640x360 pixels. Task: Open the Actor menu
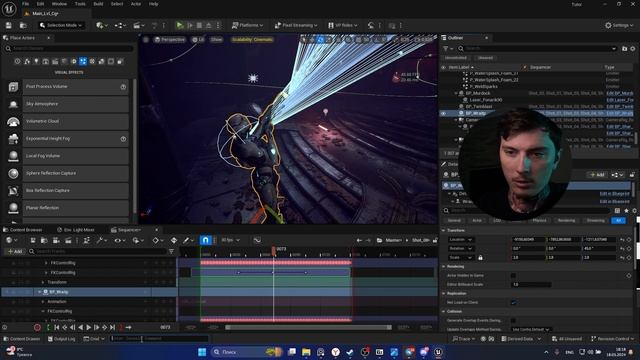click(x=136, y=4)
